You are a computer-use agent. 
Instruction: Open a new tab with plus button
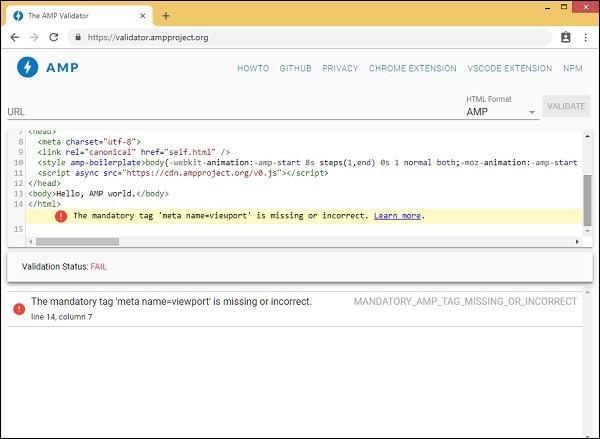coord(166,16)
